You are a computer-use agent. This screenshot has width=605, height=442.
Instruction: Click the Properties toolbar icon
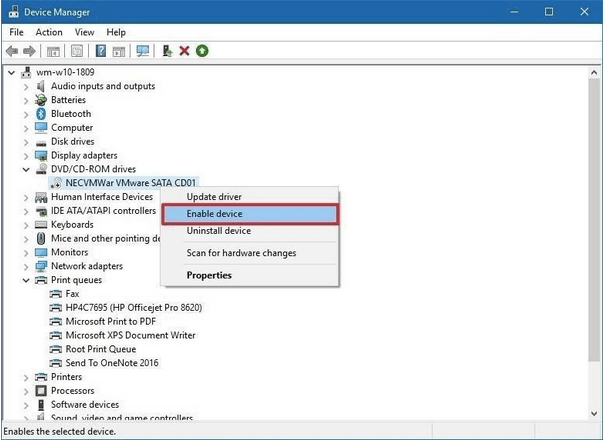pos(77,51)
